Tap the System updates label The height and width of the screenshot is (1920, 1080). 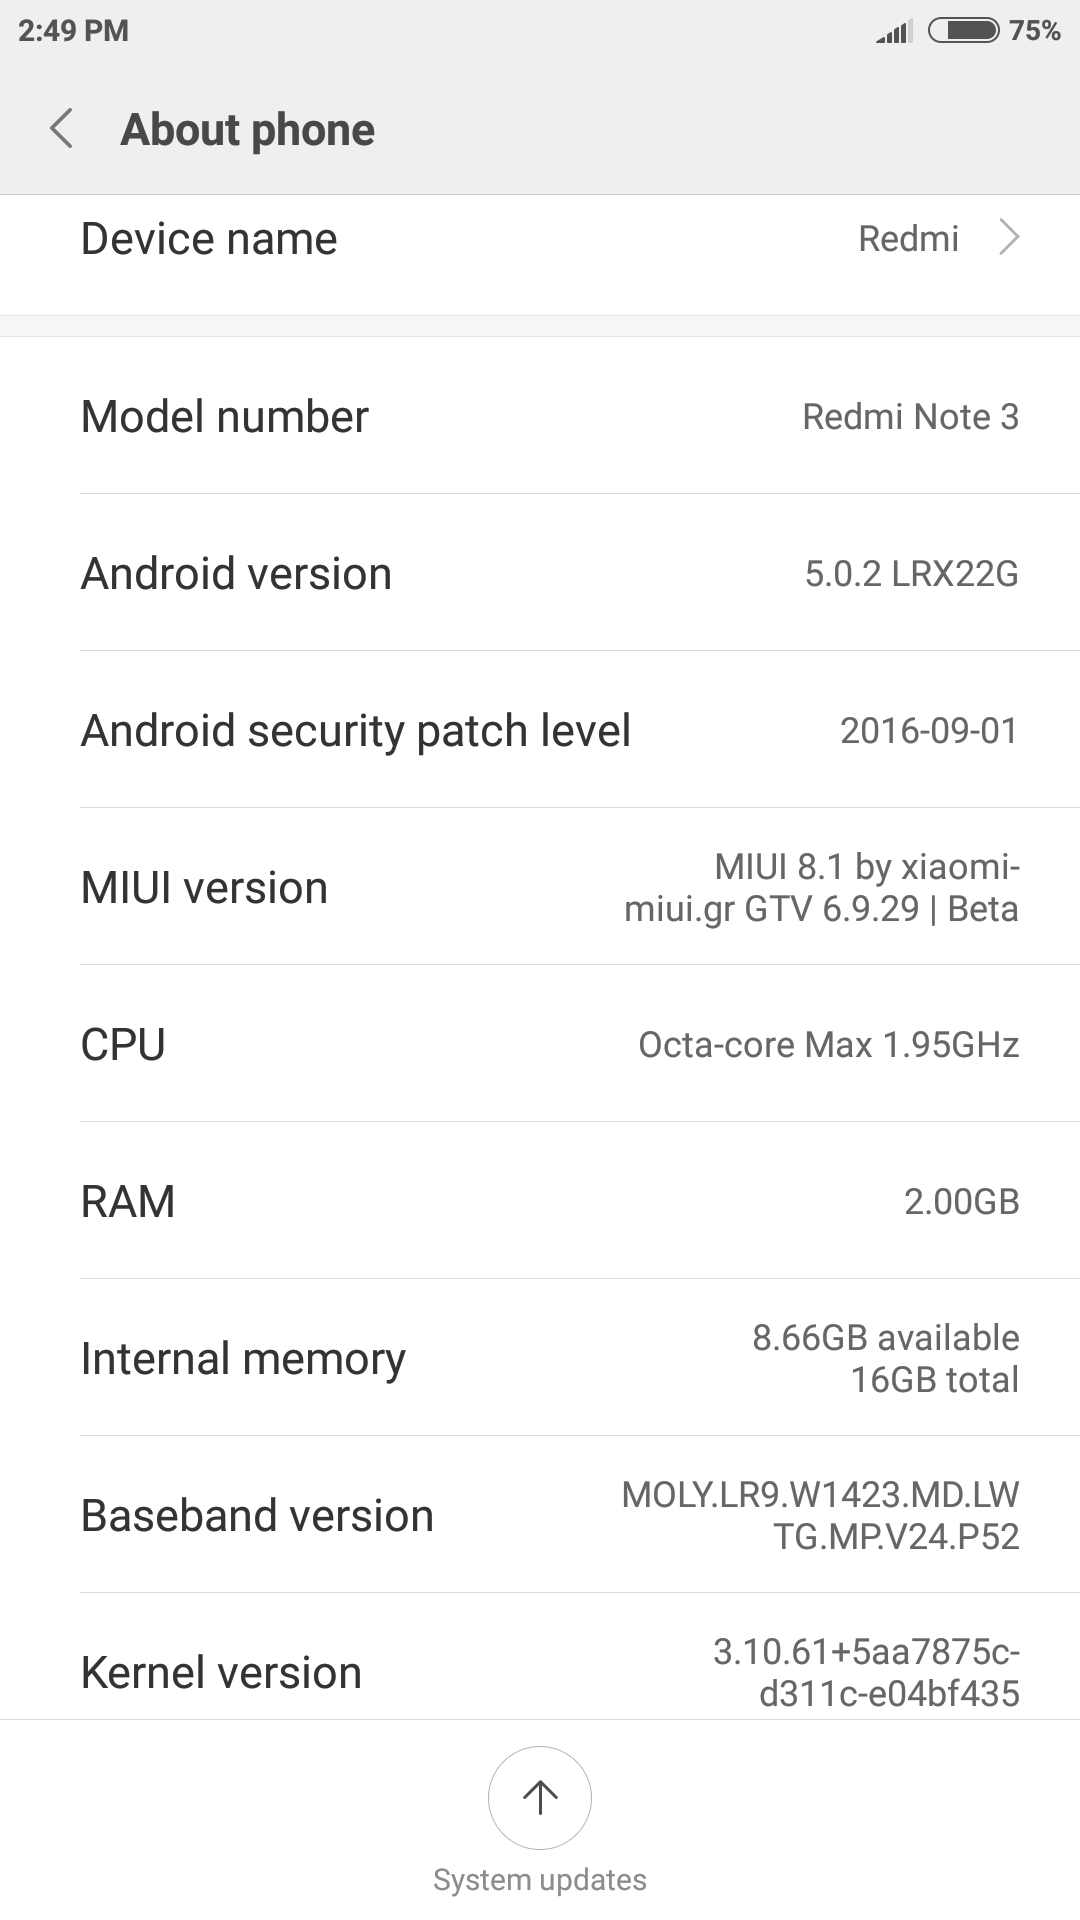[x=540, y=1880]
